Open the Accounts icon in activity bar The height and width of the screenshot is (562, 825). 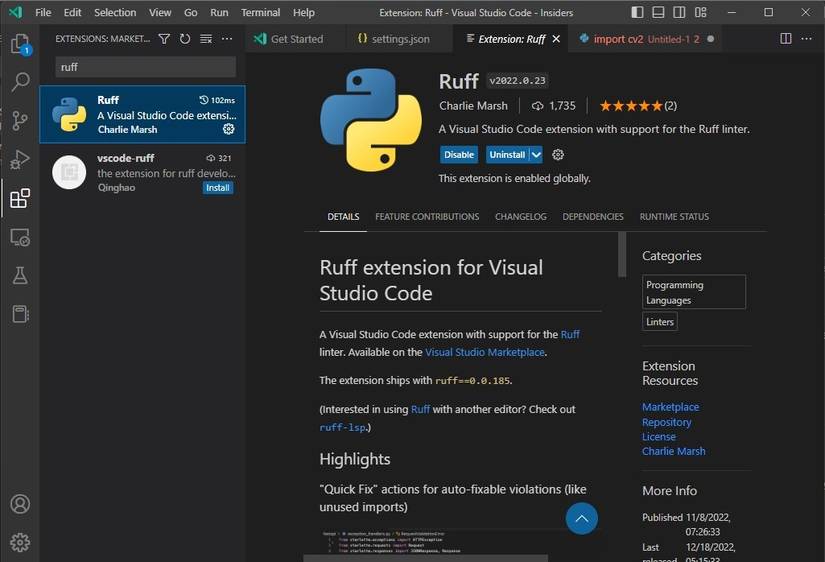point(20,504)
